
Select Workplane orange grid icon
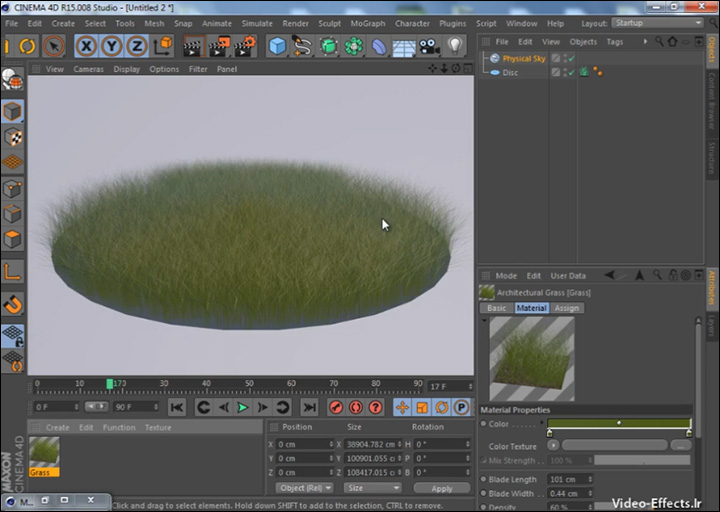pyautogui.click(x=12, y=162)
